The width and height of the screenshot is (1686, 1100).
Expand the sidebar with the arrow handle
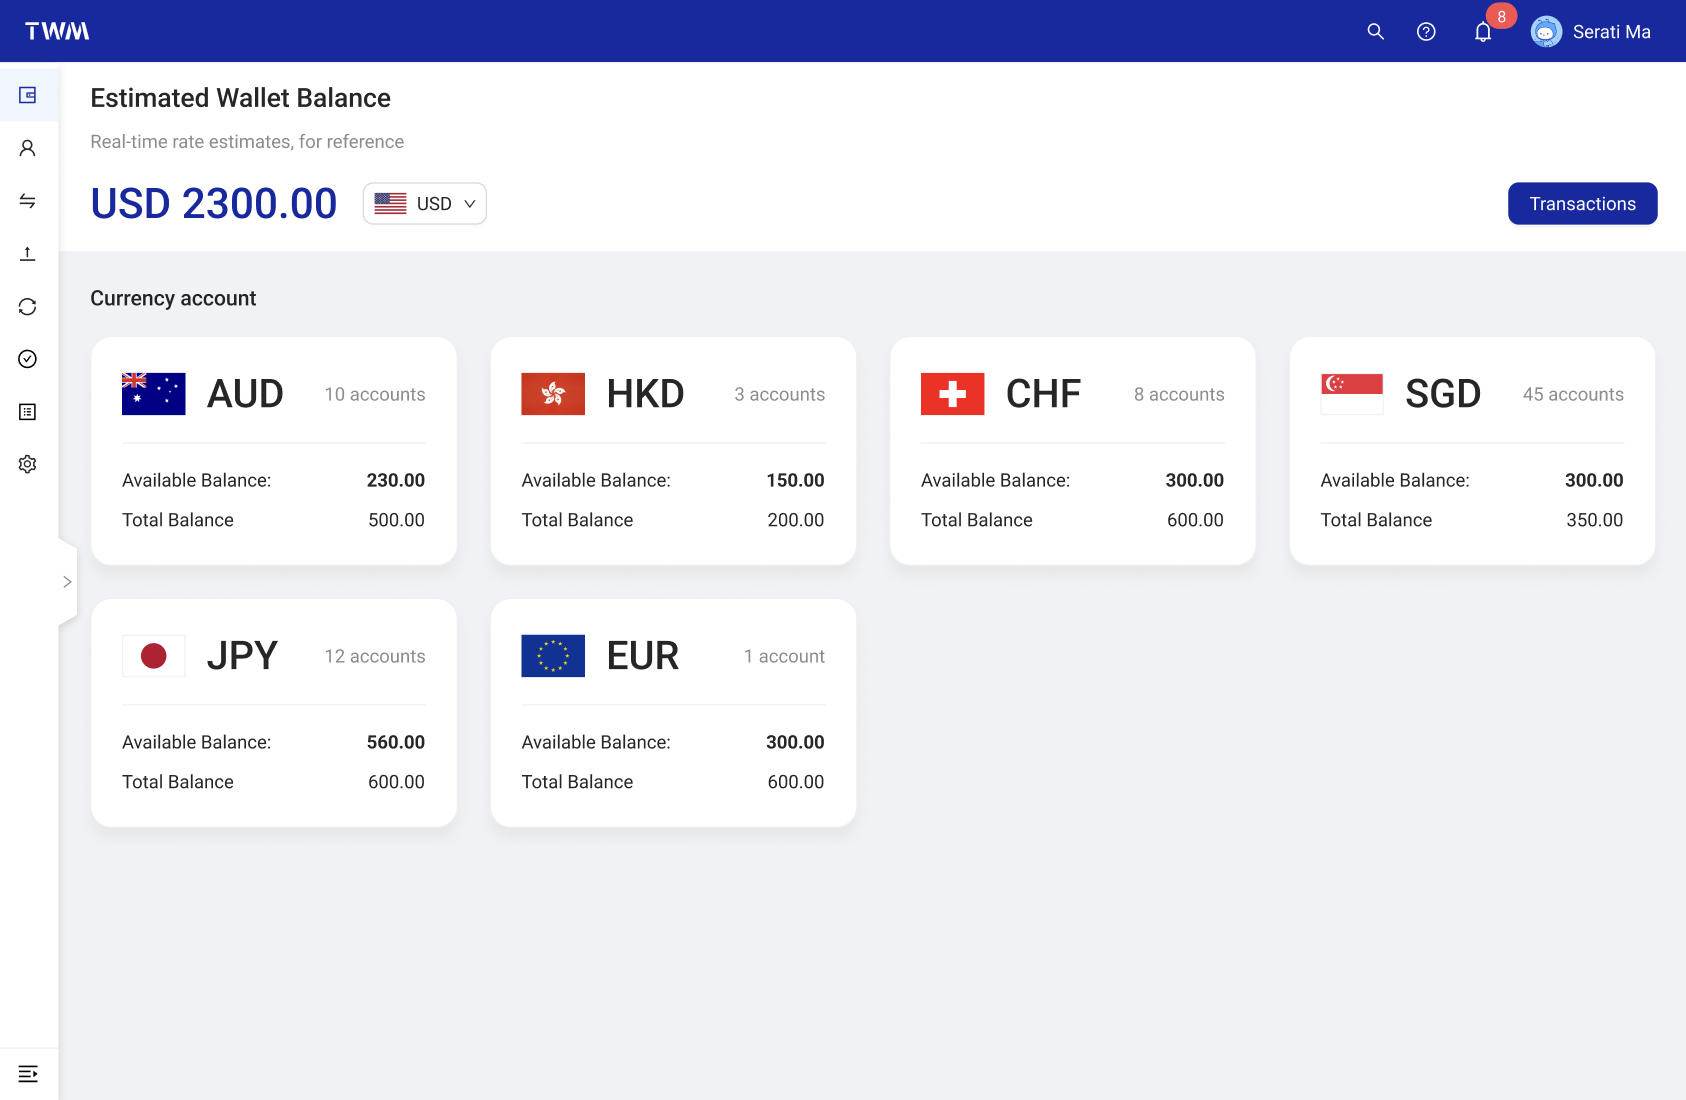(67, 582)
